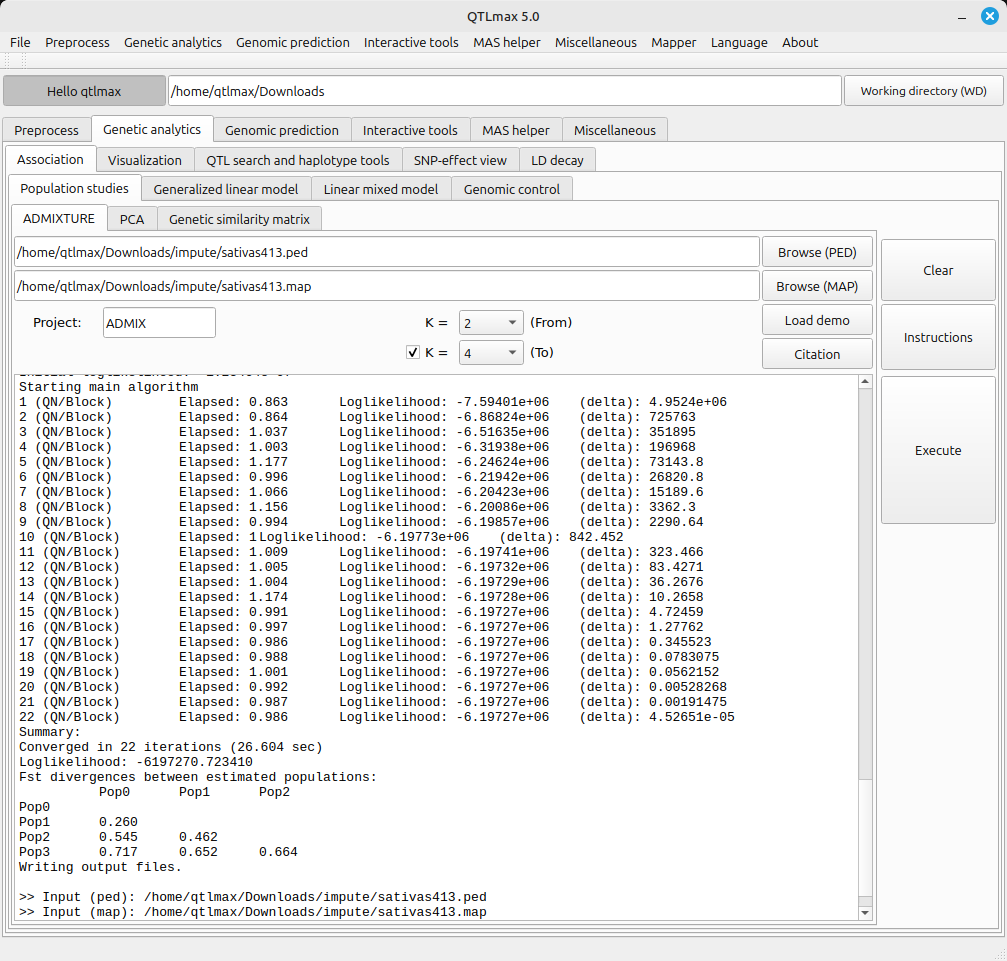The image size is (1007, 961).
Task: Enable the K (To) range checkbox
Action: (x=412, y=353)
